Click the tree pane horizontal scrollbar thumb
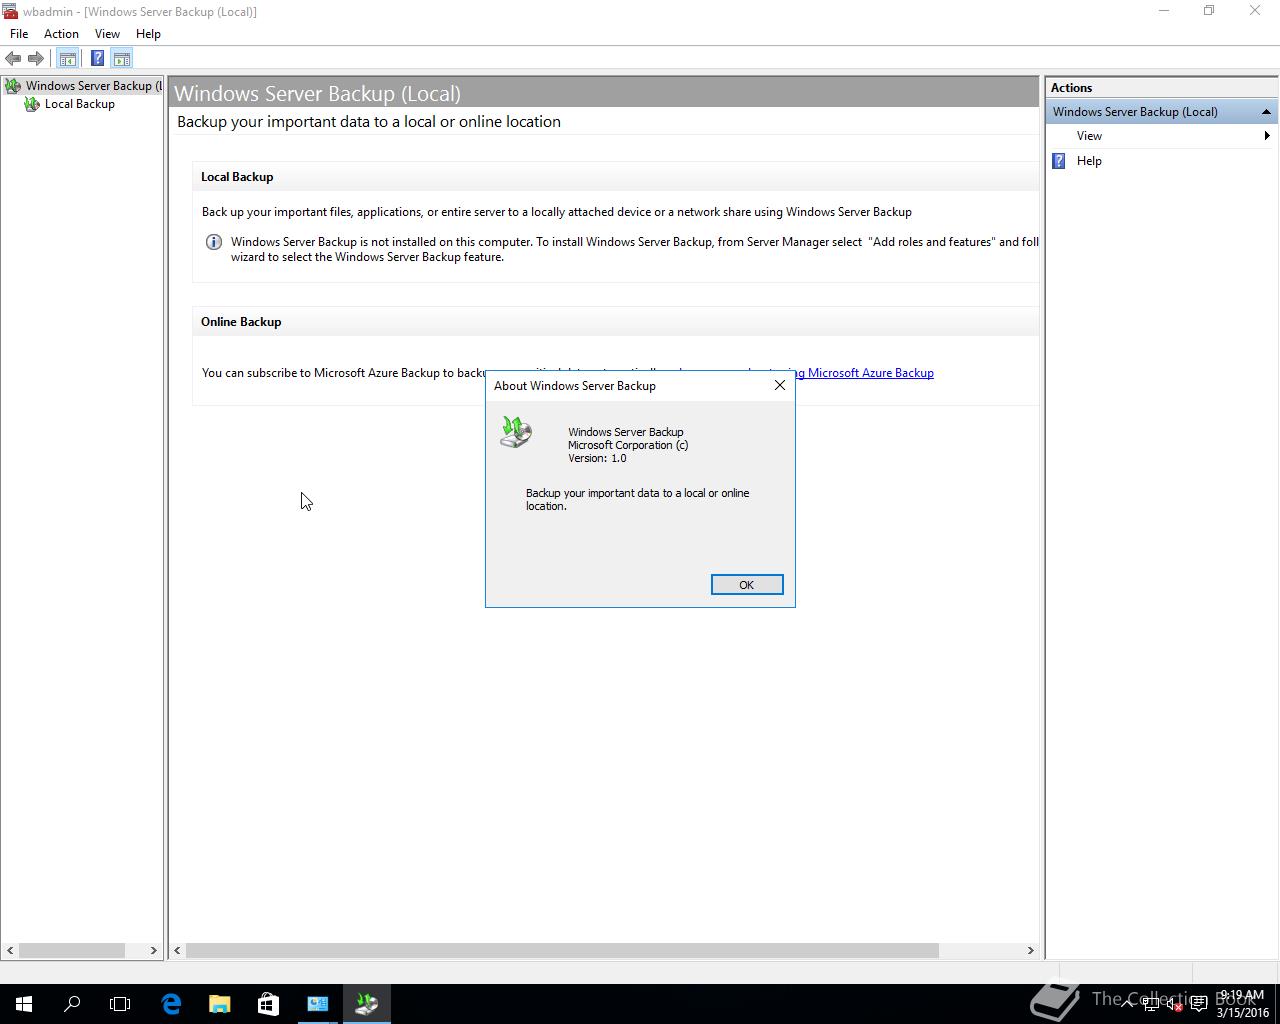This screenshot has width=1280, height=1024. (x=72, y=950)
